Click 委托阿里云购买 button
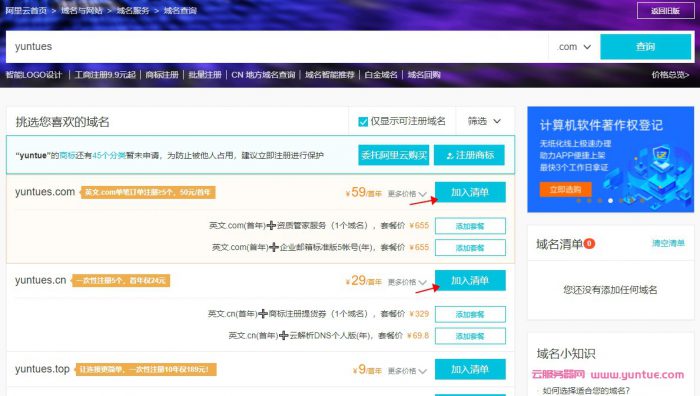This screenshot has width=700, height=396. [x=393, y=155]
